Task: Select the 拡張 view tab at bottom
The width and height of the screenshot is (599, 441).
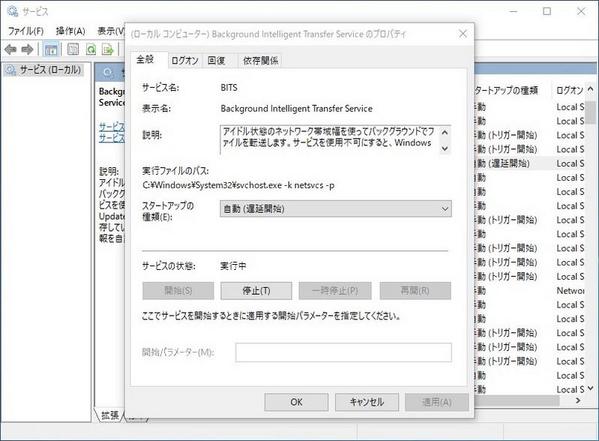Action: click(x=110, y=415)
